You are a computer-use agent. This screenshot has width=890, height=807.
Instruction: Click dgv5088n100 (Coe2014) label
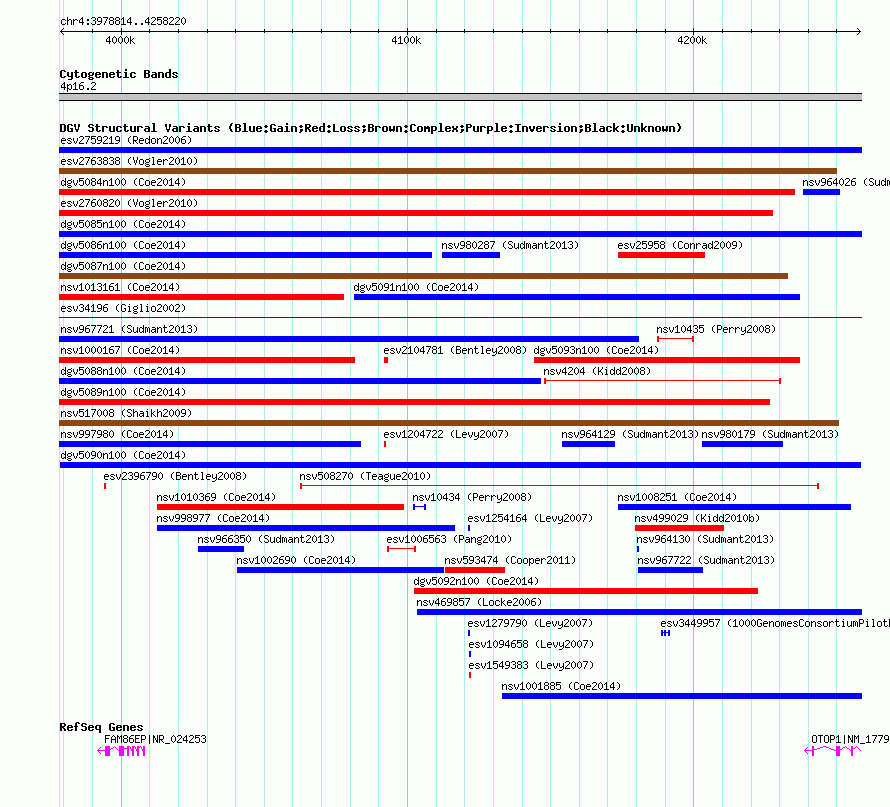[x=123, y=371]
